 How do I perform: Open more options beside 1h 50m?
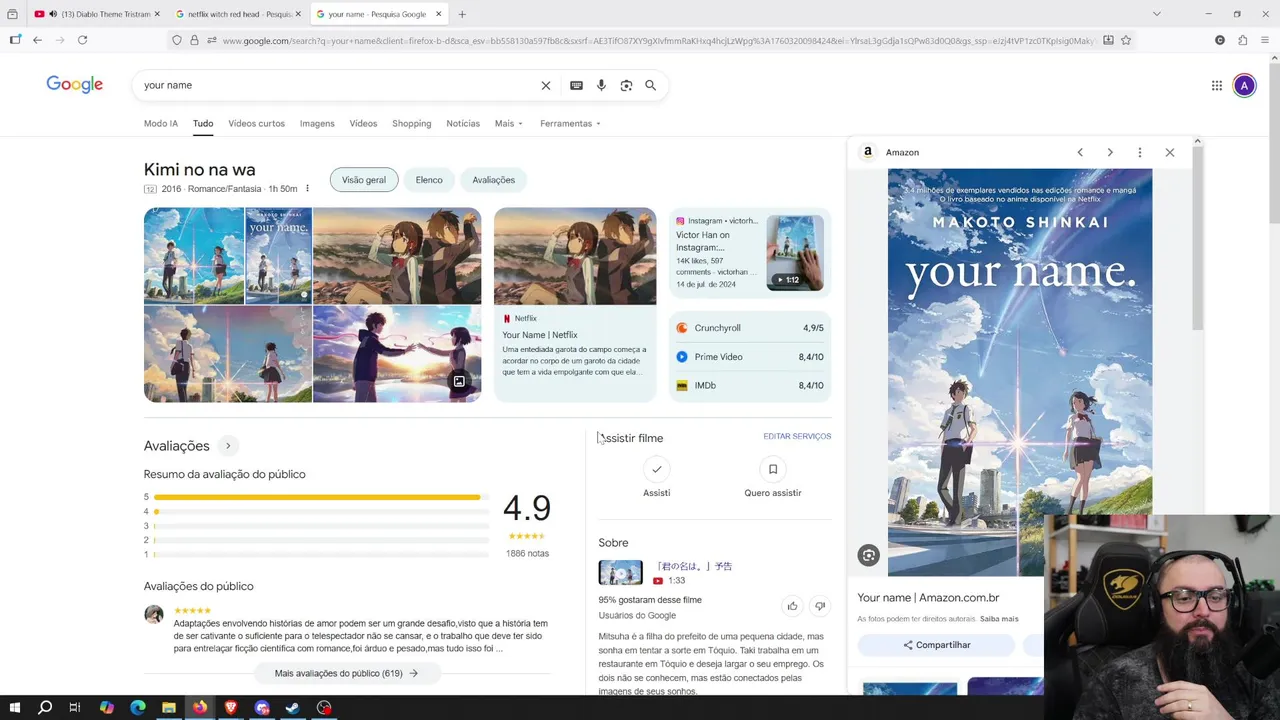307,189
